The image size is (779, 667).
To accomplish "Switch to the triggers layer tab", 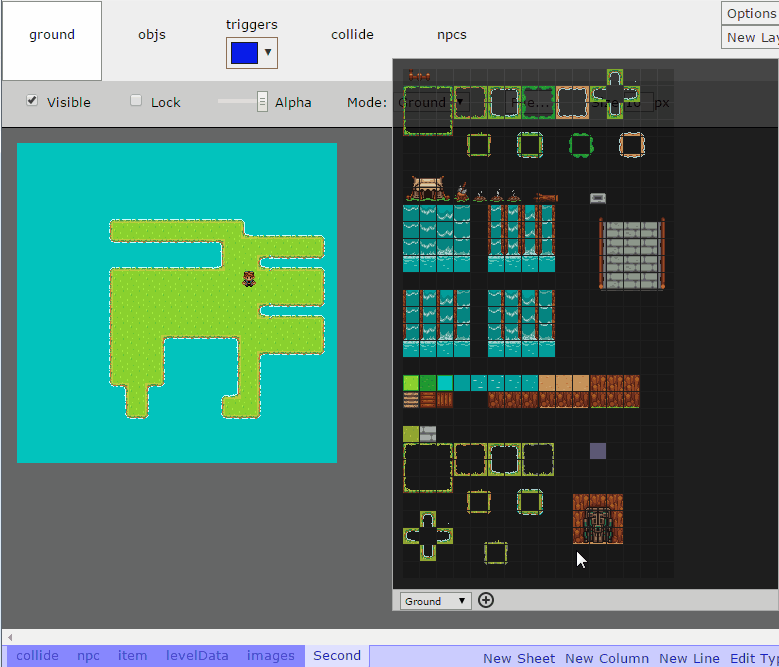I will pos(251,24).
